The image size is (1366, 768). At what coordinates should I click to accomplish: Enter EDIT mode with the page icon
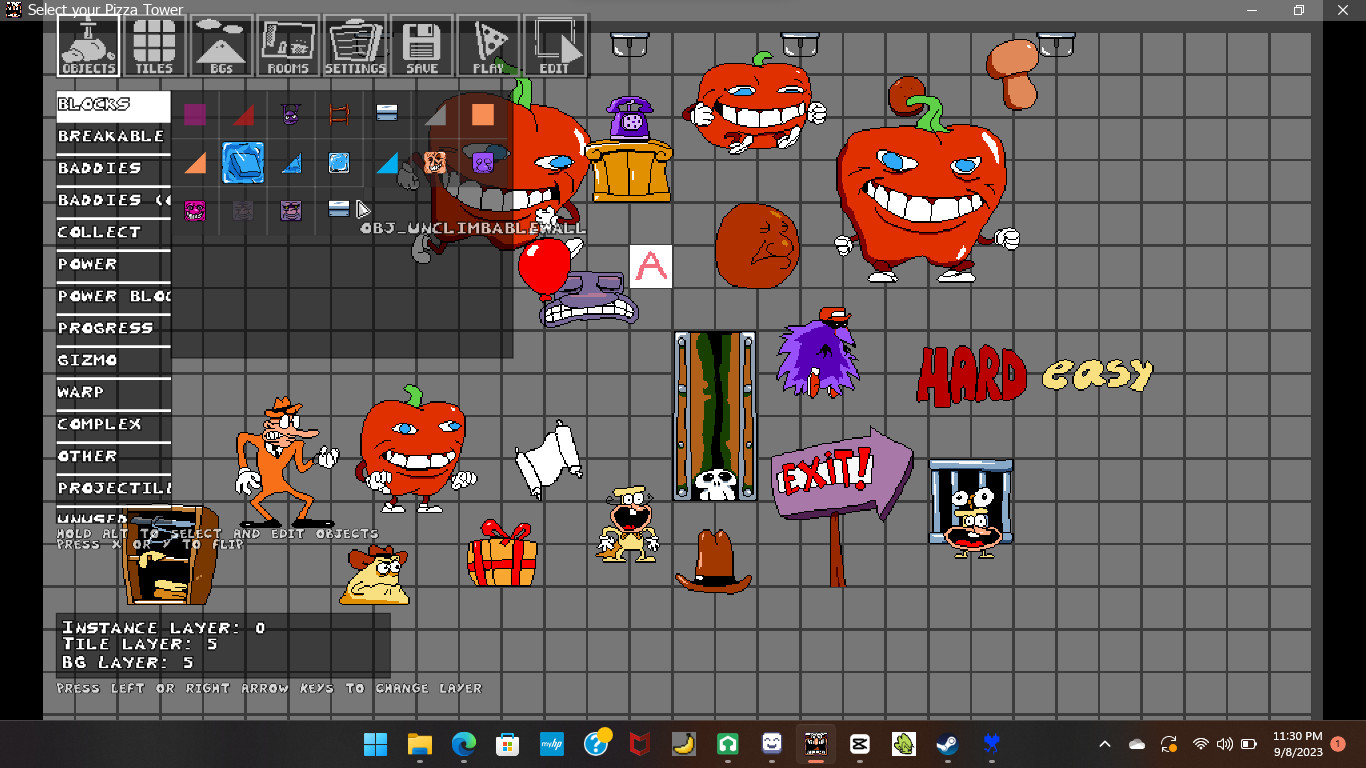tap(556, 45)
